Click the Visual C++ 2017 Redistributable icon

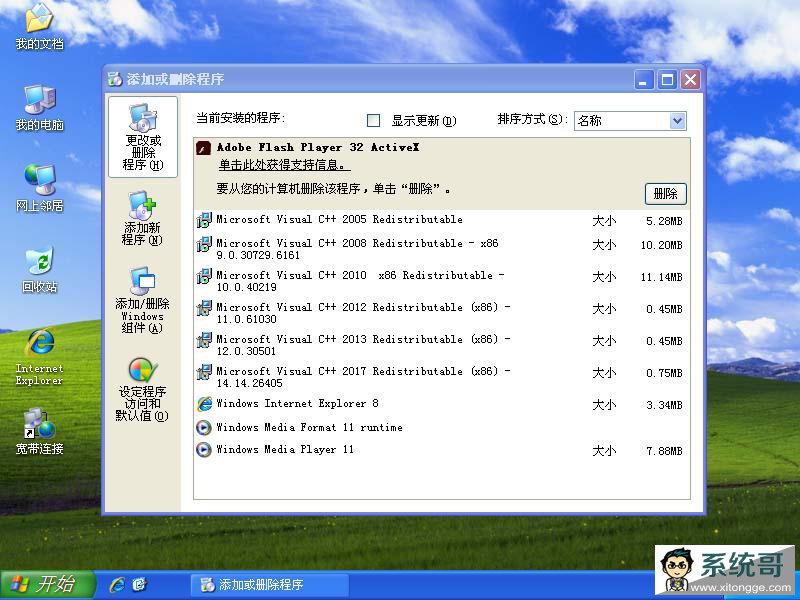coord(204,372)
